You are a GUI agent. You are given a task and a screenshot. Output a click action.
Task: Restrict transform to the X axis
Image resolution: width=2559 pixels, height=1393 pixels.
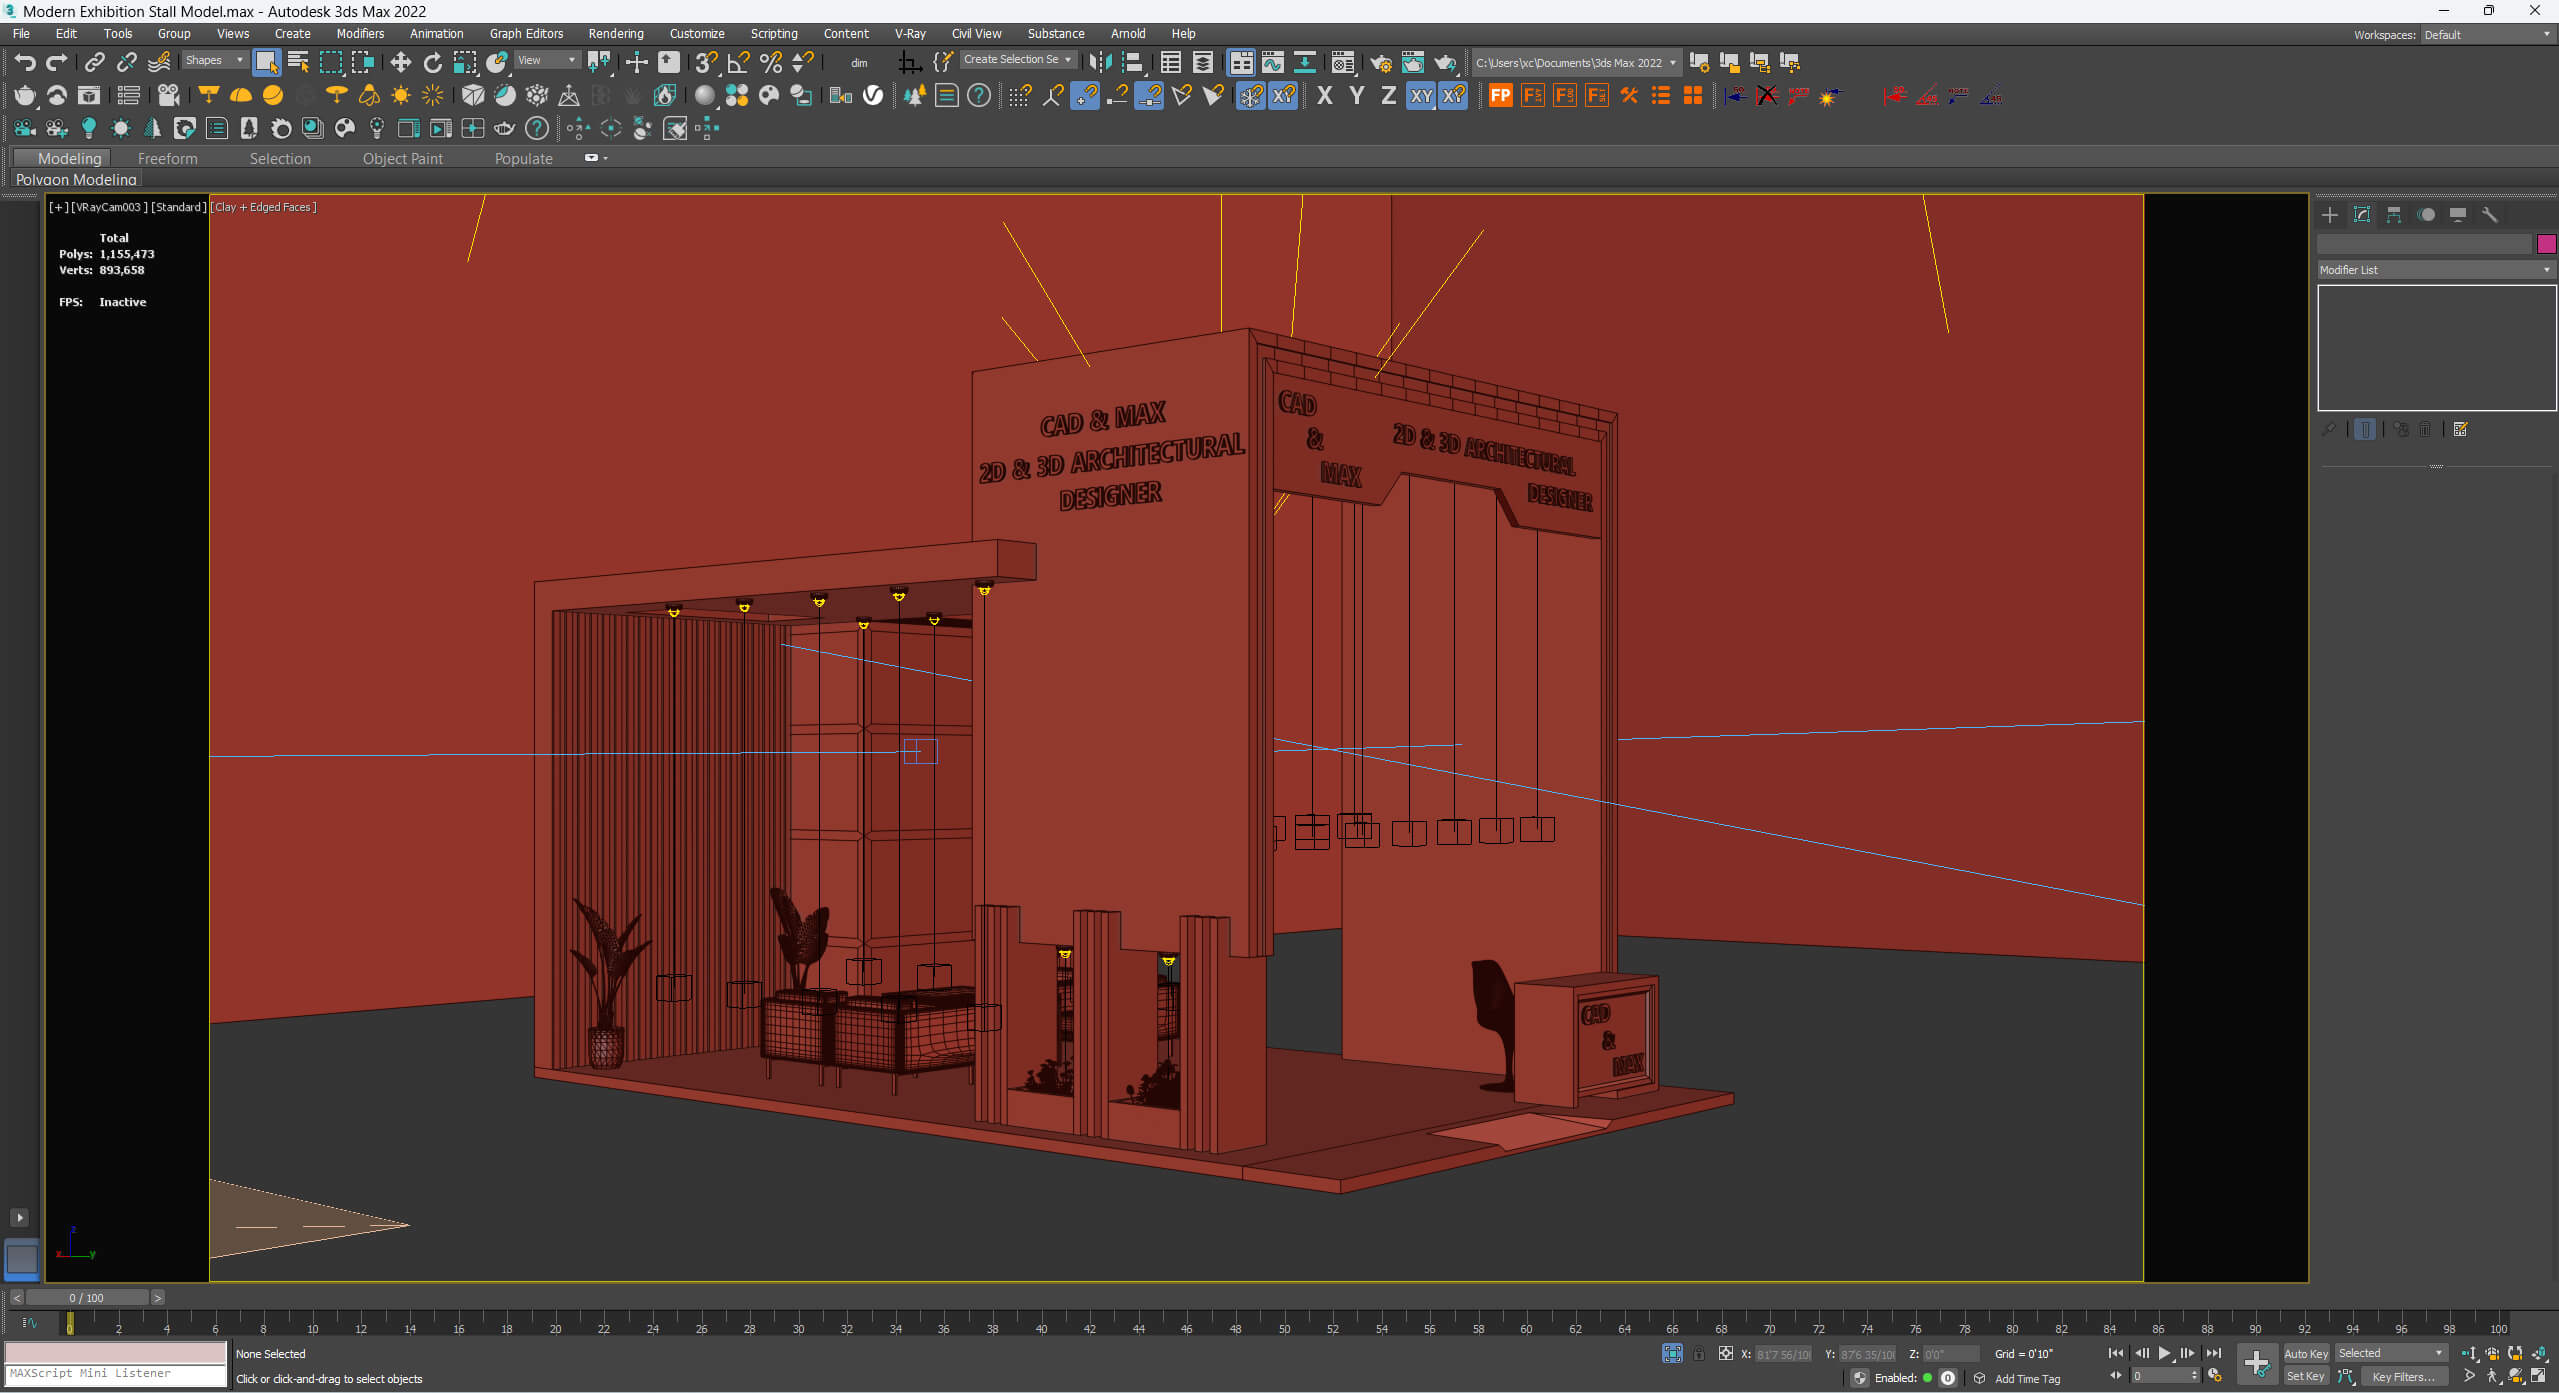pos(1325,95)
